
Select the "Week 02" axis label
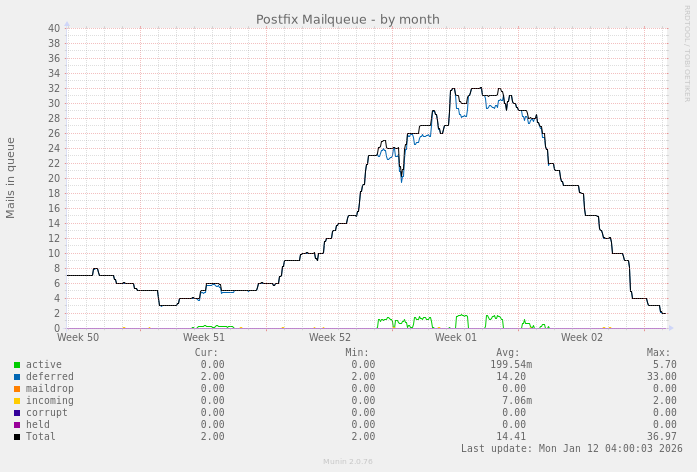(x=582, y=337)
